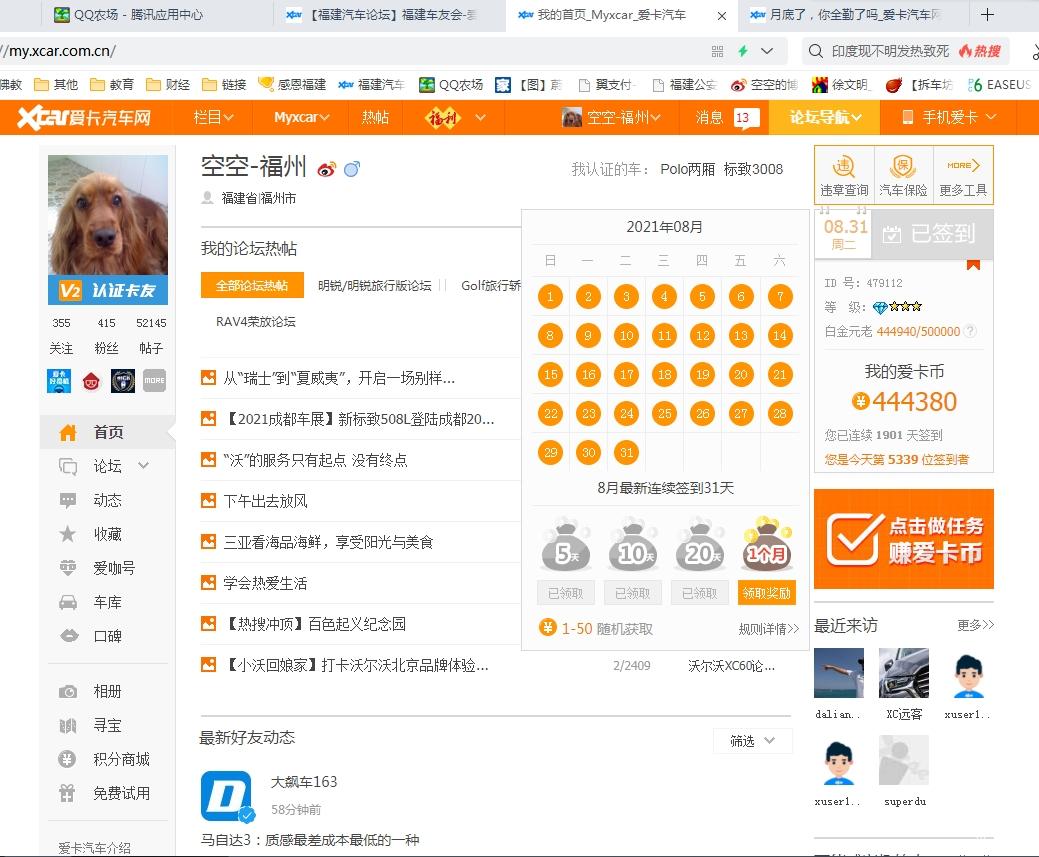Open the 违章查询 violation lookup tool
This screenshot has height=857, width=1039.
point(844,176)
